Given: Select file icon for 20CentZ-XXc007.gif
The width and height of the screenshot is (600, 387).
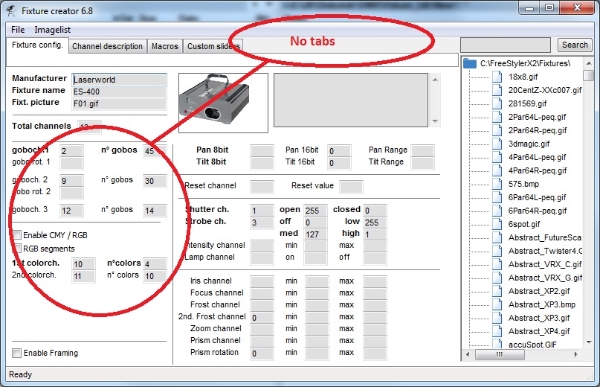Looking at the screenshot, I should 497,90.
